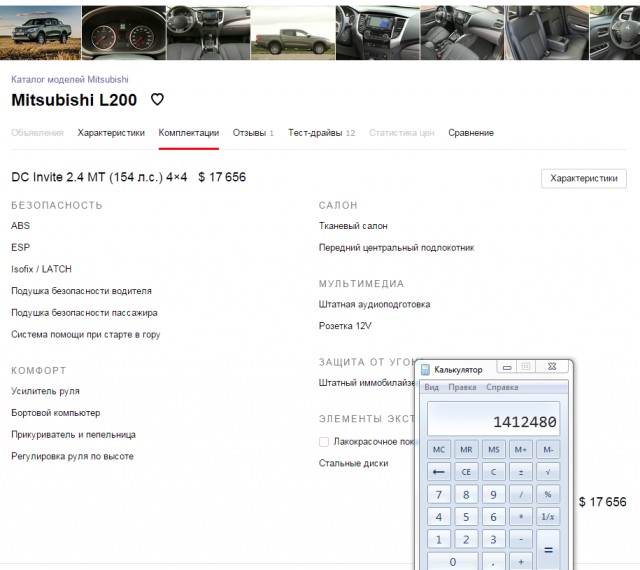Click digit 5 in Calculator
This screenshot has height=570, width=640.
[466, 517]
